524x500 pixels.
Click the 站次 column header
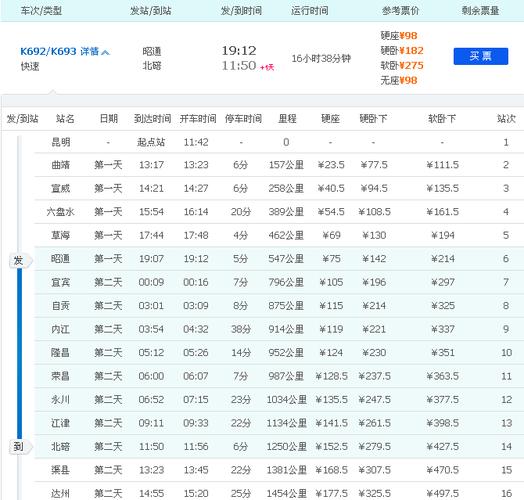click(506, 119)
